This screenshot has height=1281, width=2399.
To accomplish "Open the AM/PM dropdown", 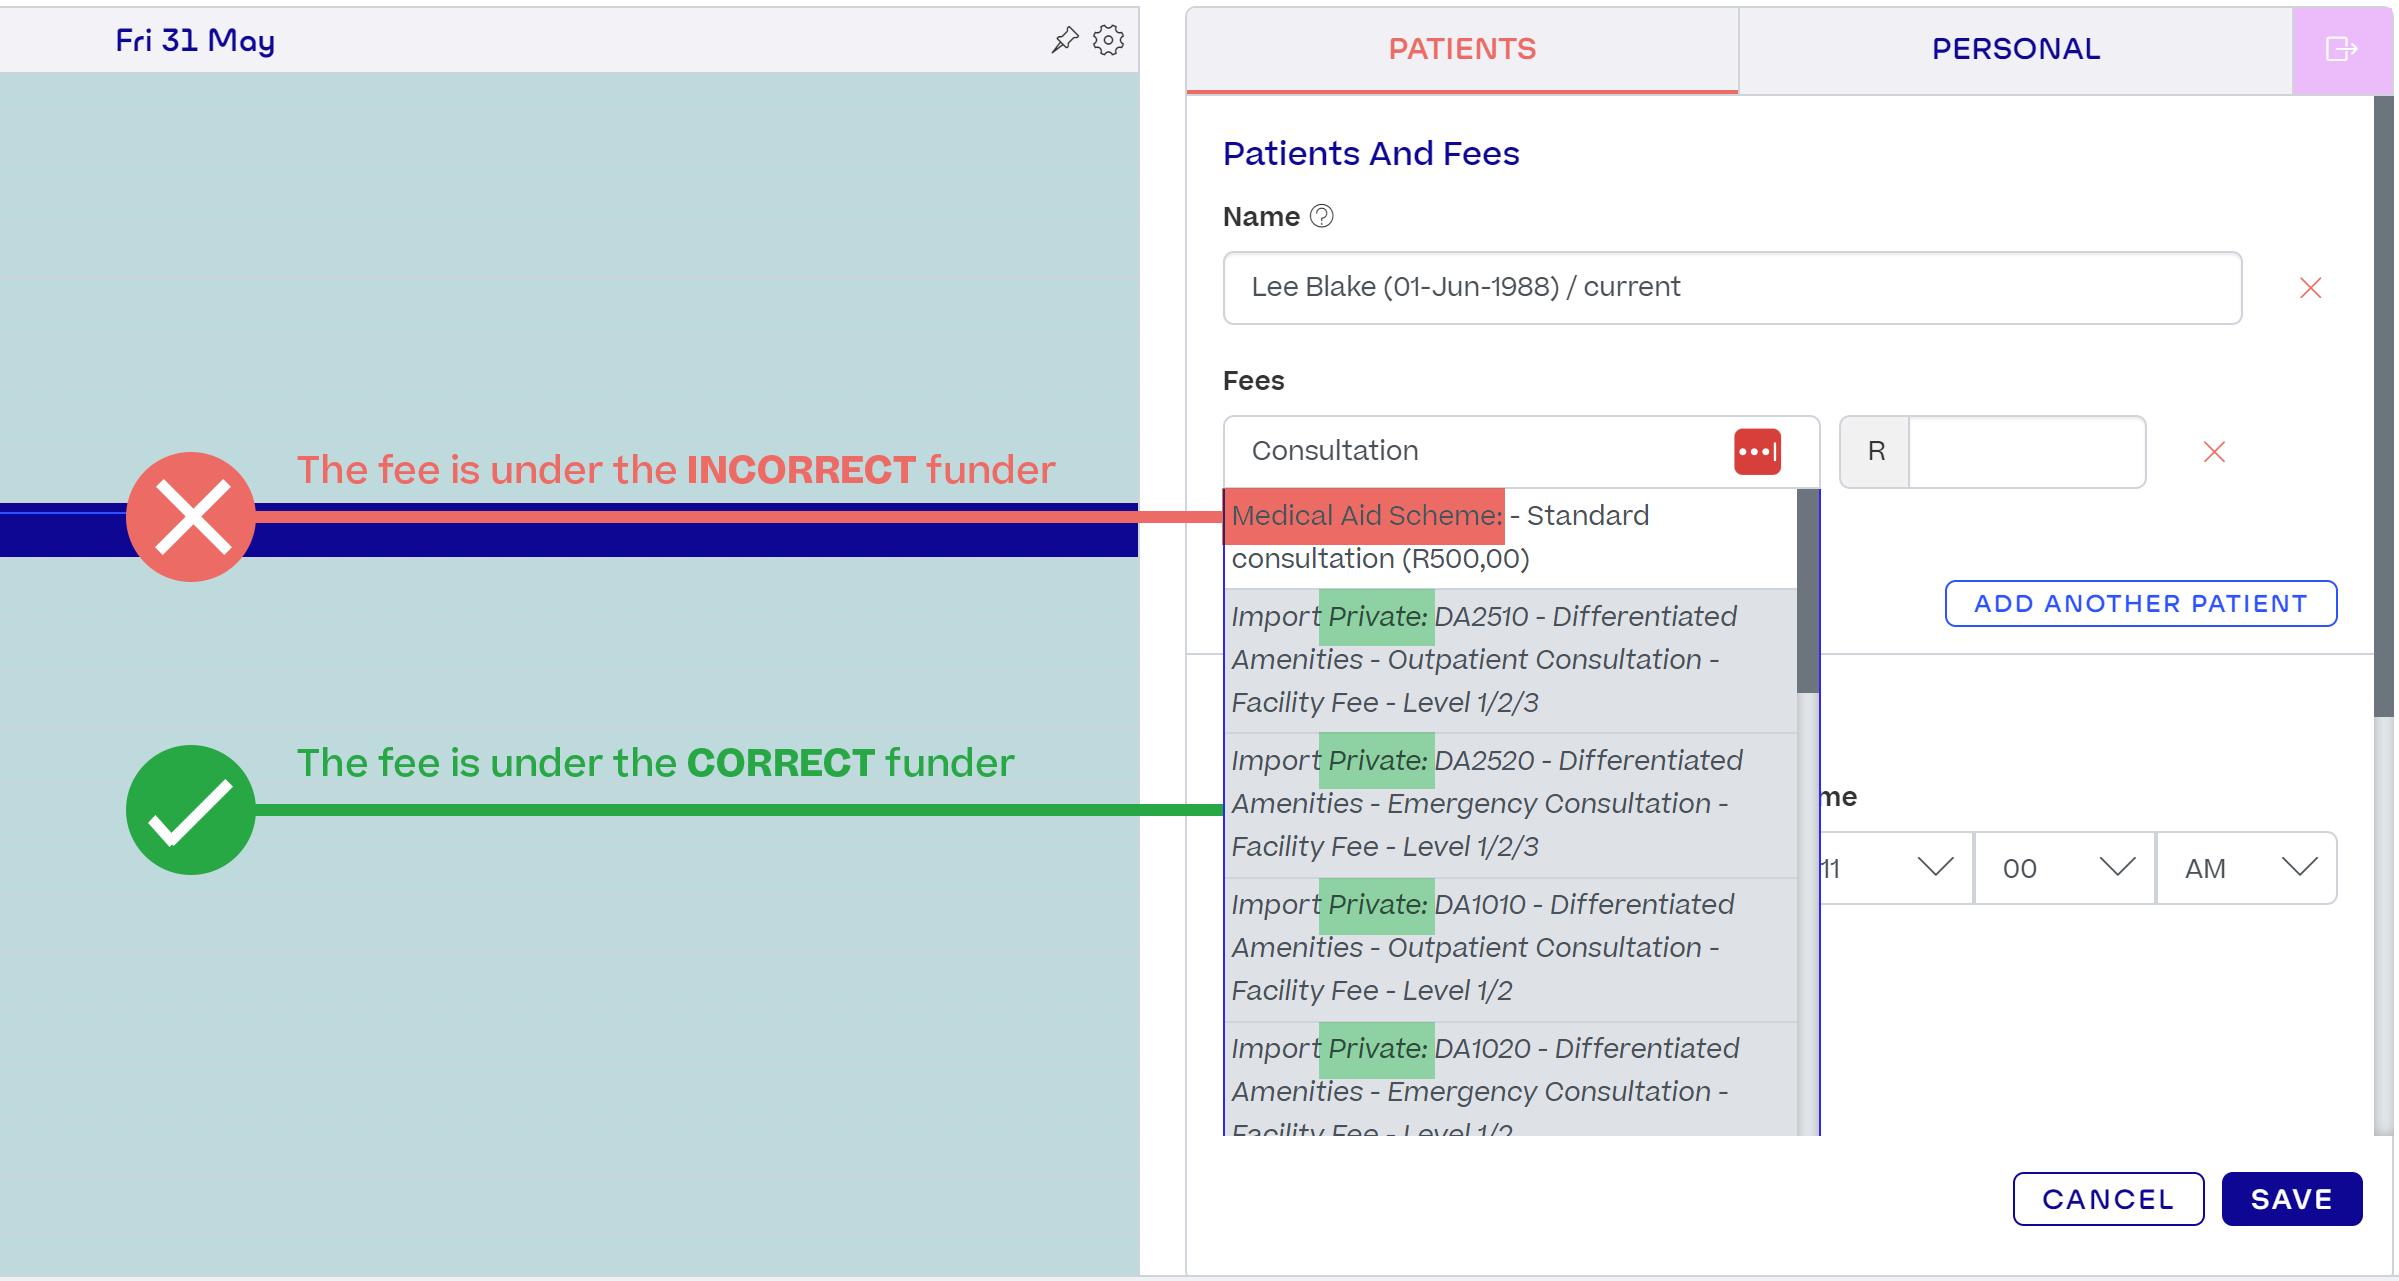I will [2247, 868].
